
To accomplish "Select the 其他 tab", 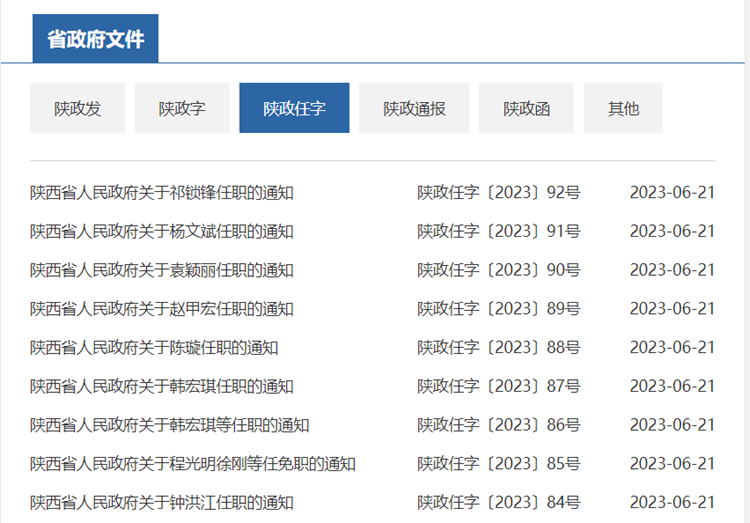I will (x=623, y=108).
